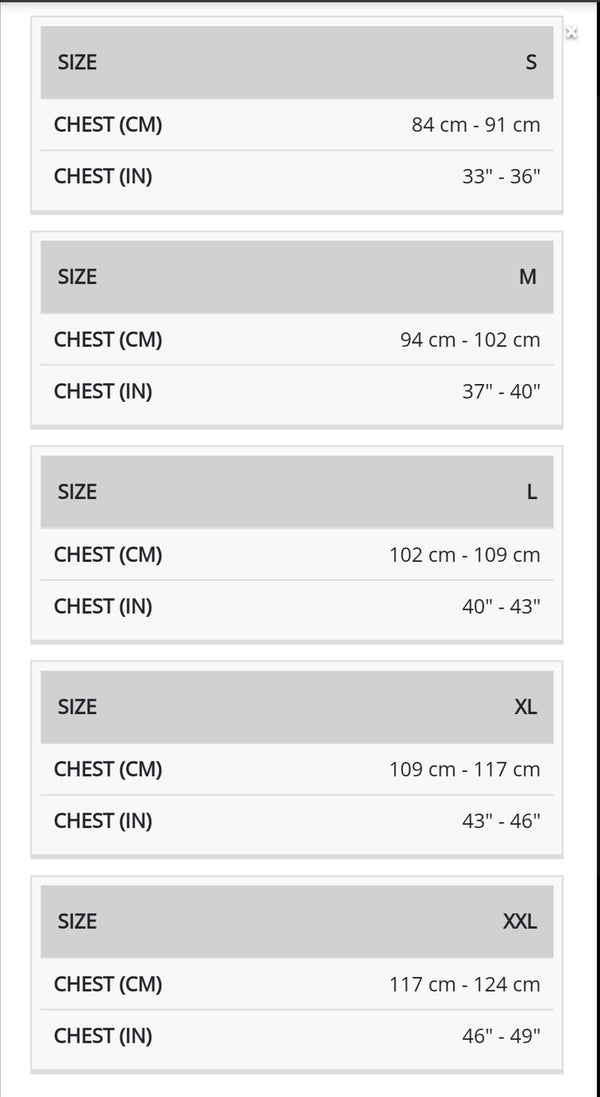Image resolution: width=600 pixels, height=1097 pixels.
Task: Click the 94 cm - 102 cm measurement
Action: click(x=470, y=340)
